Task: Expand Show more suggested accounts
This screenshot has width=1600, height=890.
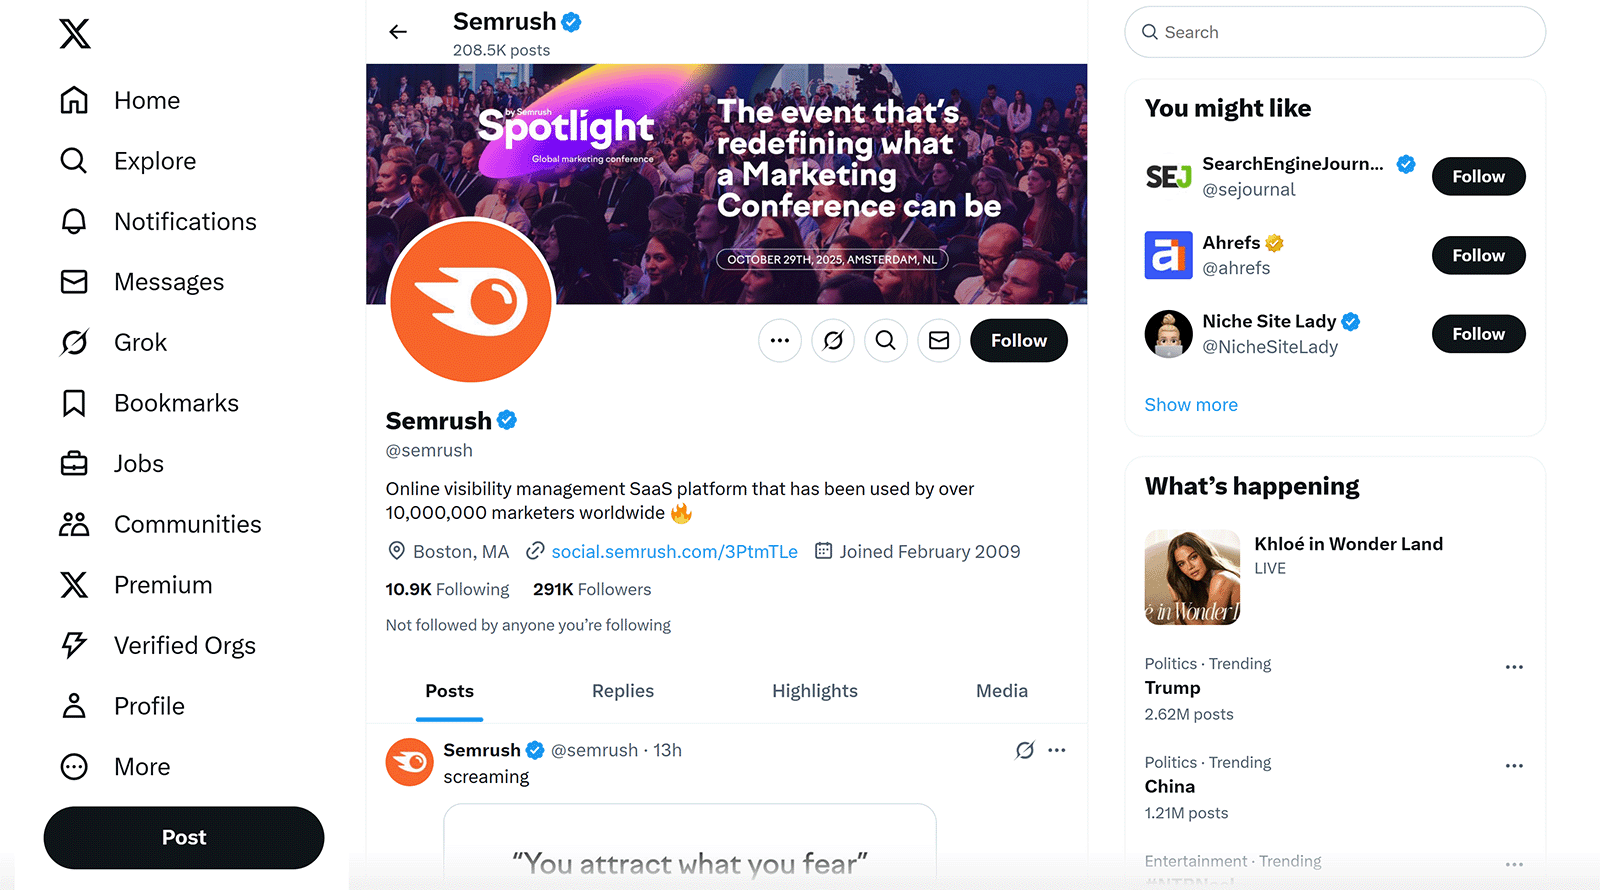Action: point(1191,404)
